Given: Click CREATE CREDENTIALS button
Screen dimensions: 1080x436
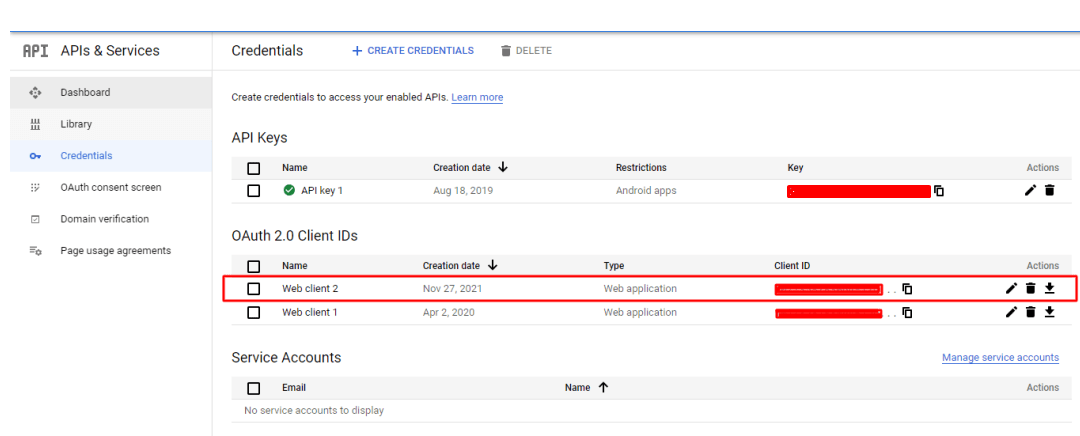Looking at the screenshot, I should click(x=413, y=51).
